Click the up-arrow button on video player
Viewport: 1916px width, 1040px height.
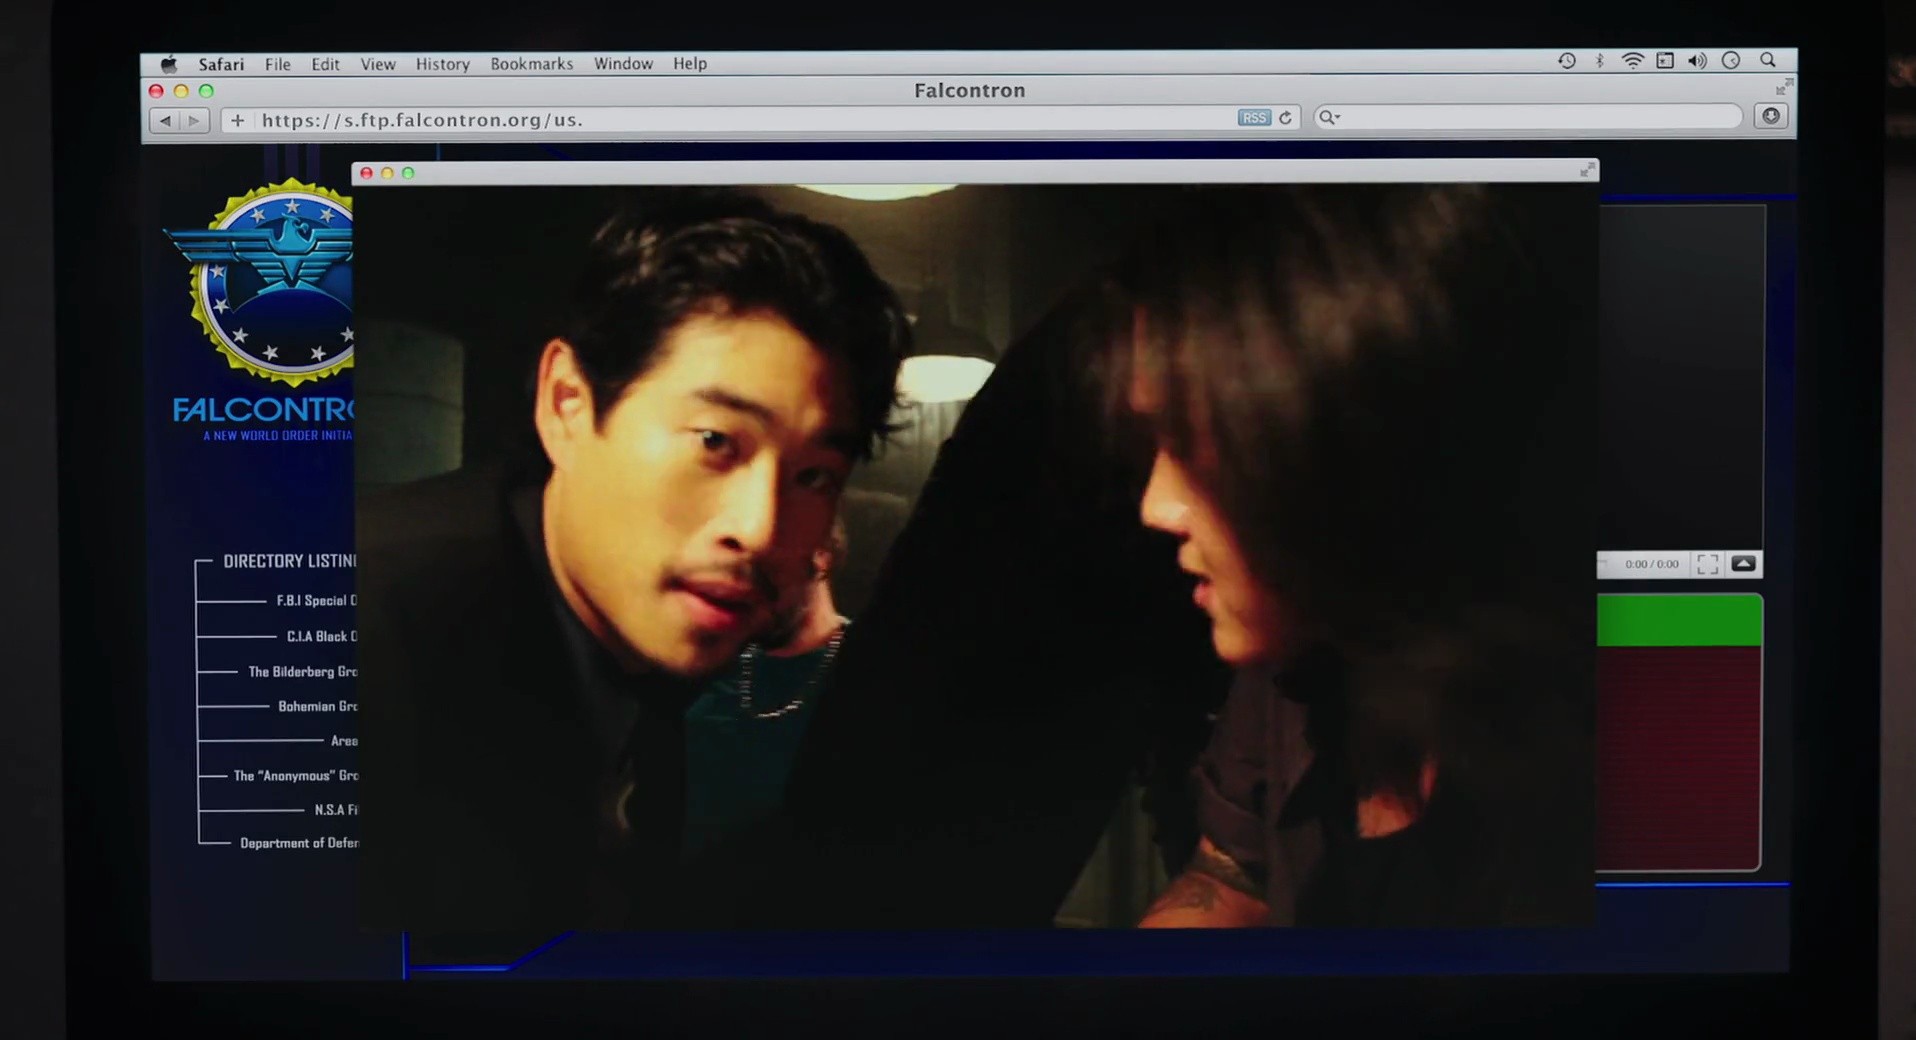[1743, 564]
